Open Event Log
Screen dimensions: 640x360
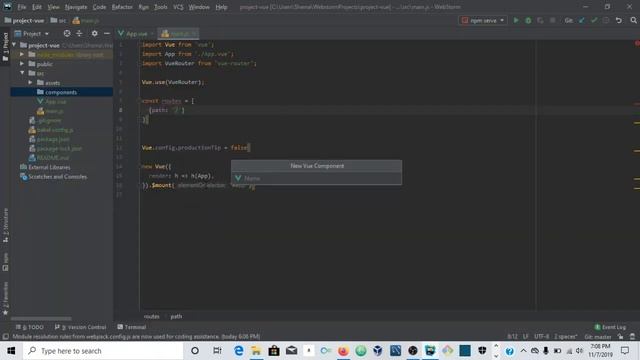point(610,327)
